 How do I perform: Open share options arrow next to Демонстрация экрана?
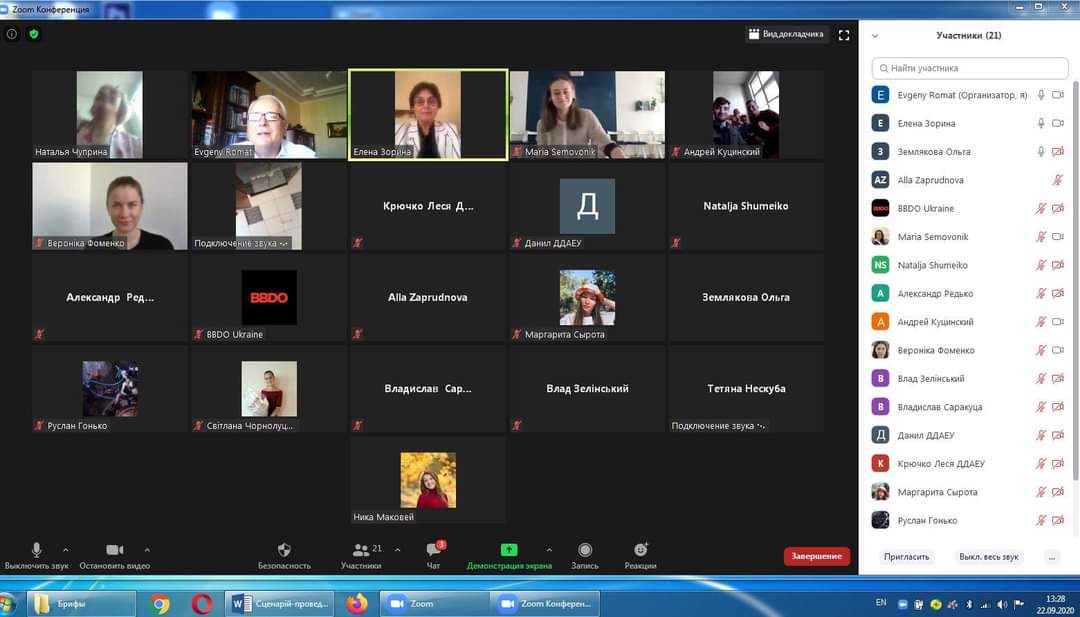[549, 549]
